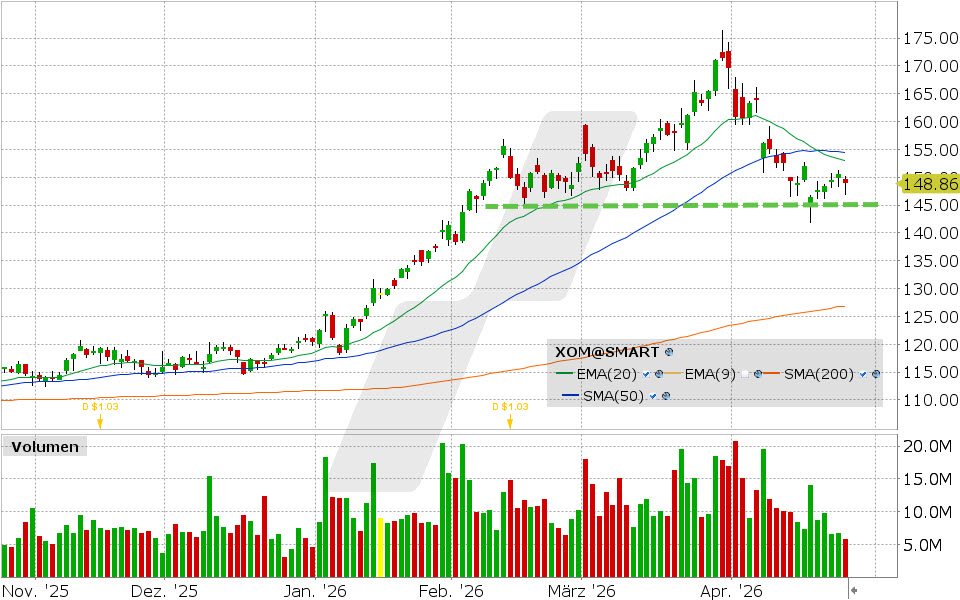
Task: Click the globe icon beside EMA(9)
Action: 758,374
